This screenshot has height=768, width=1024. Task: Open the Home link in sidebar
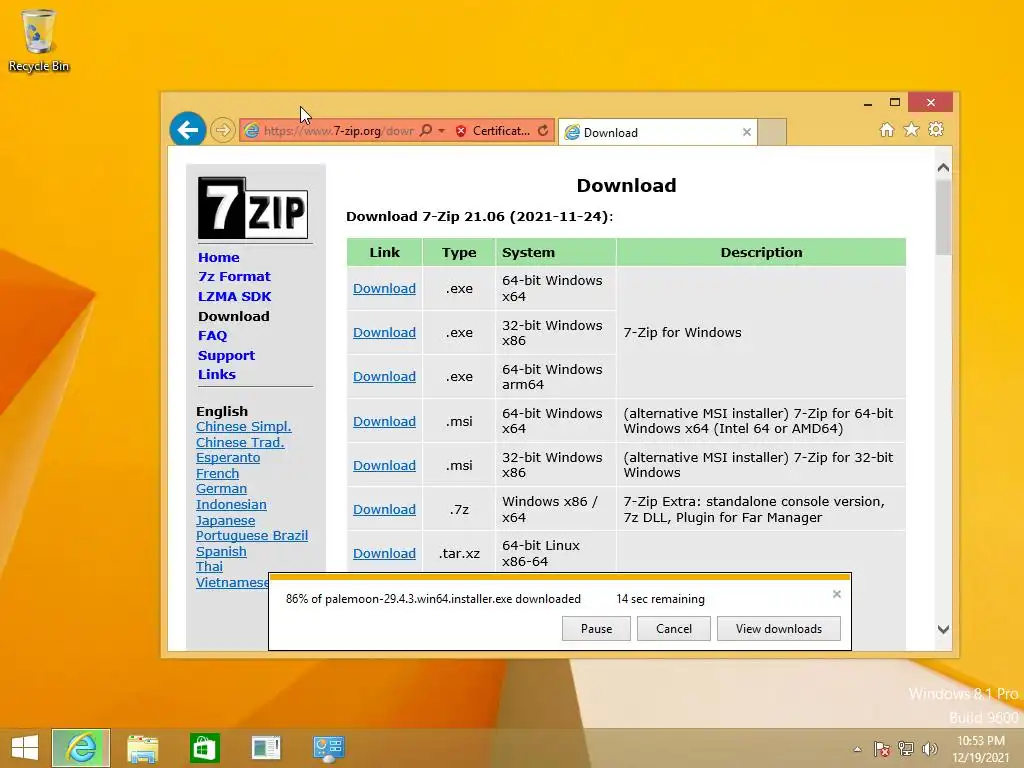tap(219, 257)
